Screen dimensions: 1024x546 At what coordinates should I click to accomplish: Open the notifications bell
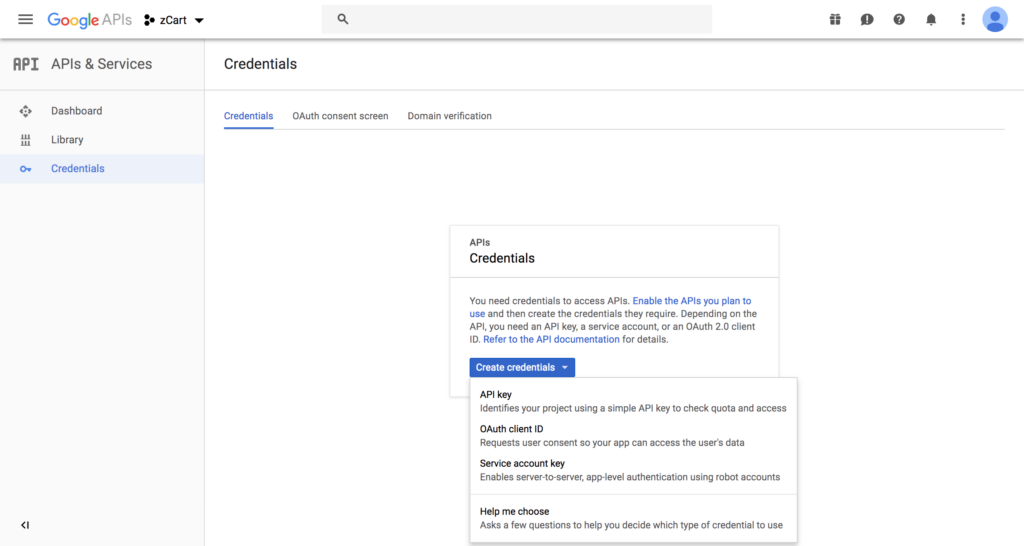pyautogui.click(x=931, y=19)
